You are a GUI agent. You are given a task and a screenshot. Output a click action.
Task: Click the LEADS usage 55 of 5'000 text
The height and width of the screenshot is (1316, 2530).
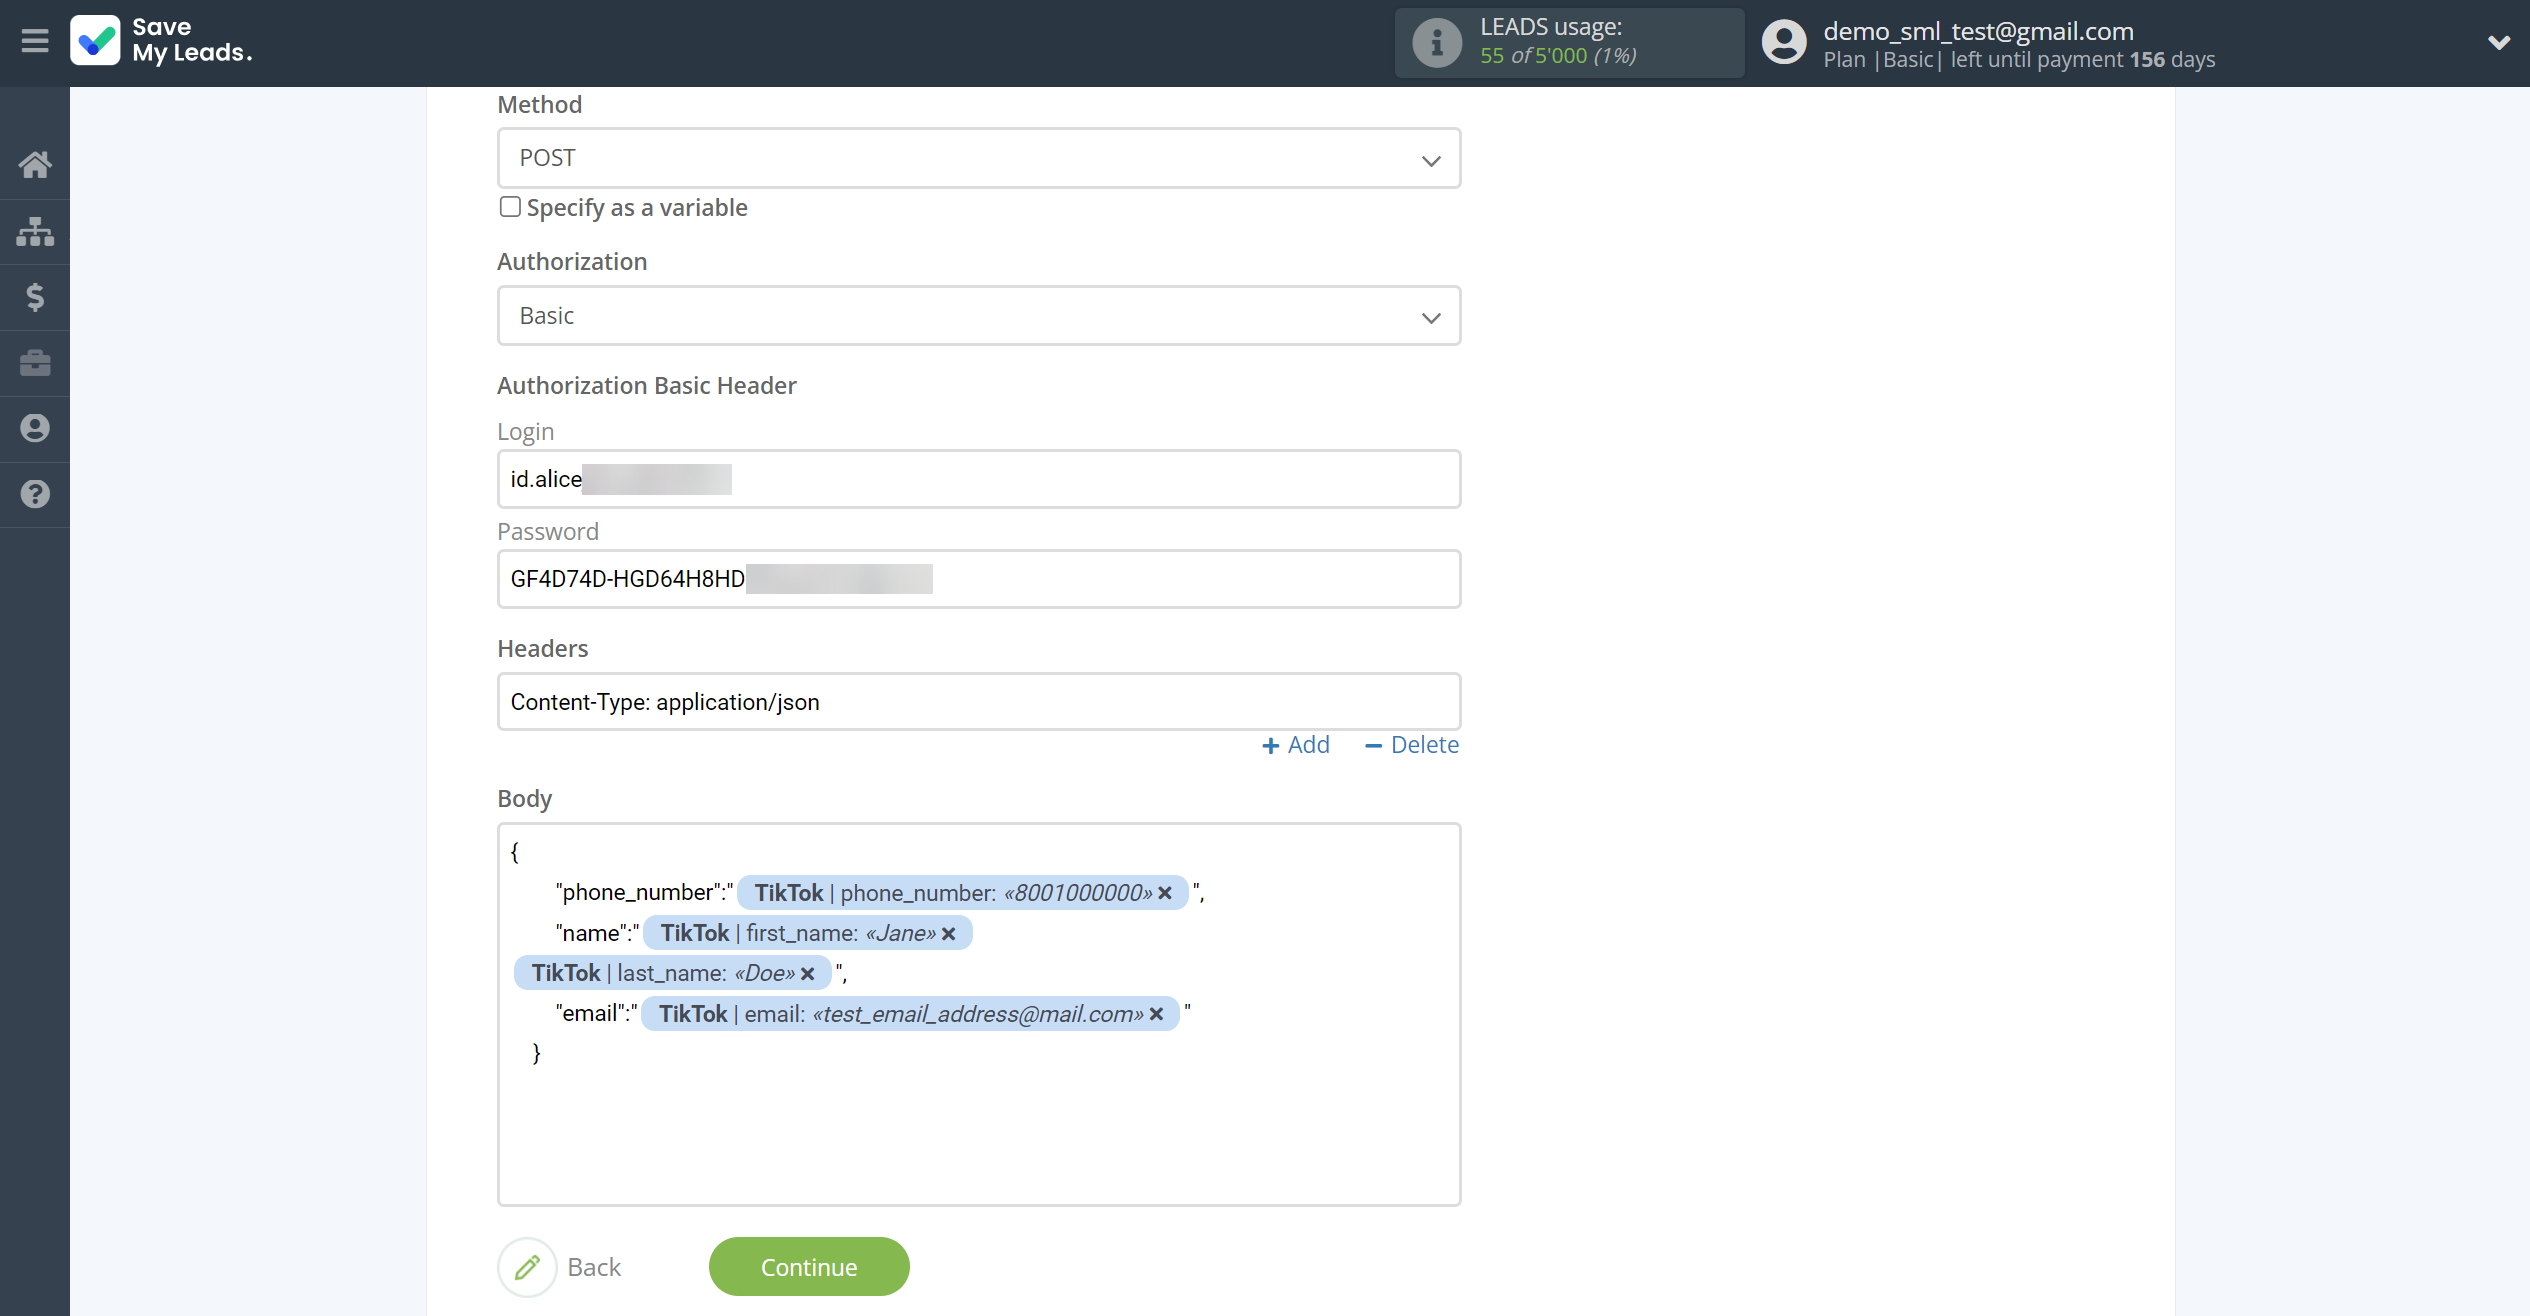point(1558,55)
